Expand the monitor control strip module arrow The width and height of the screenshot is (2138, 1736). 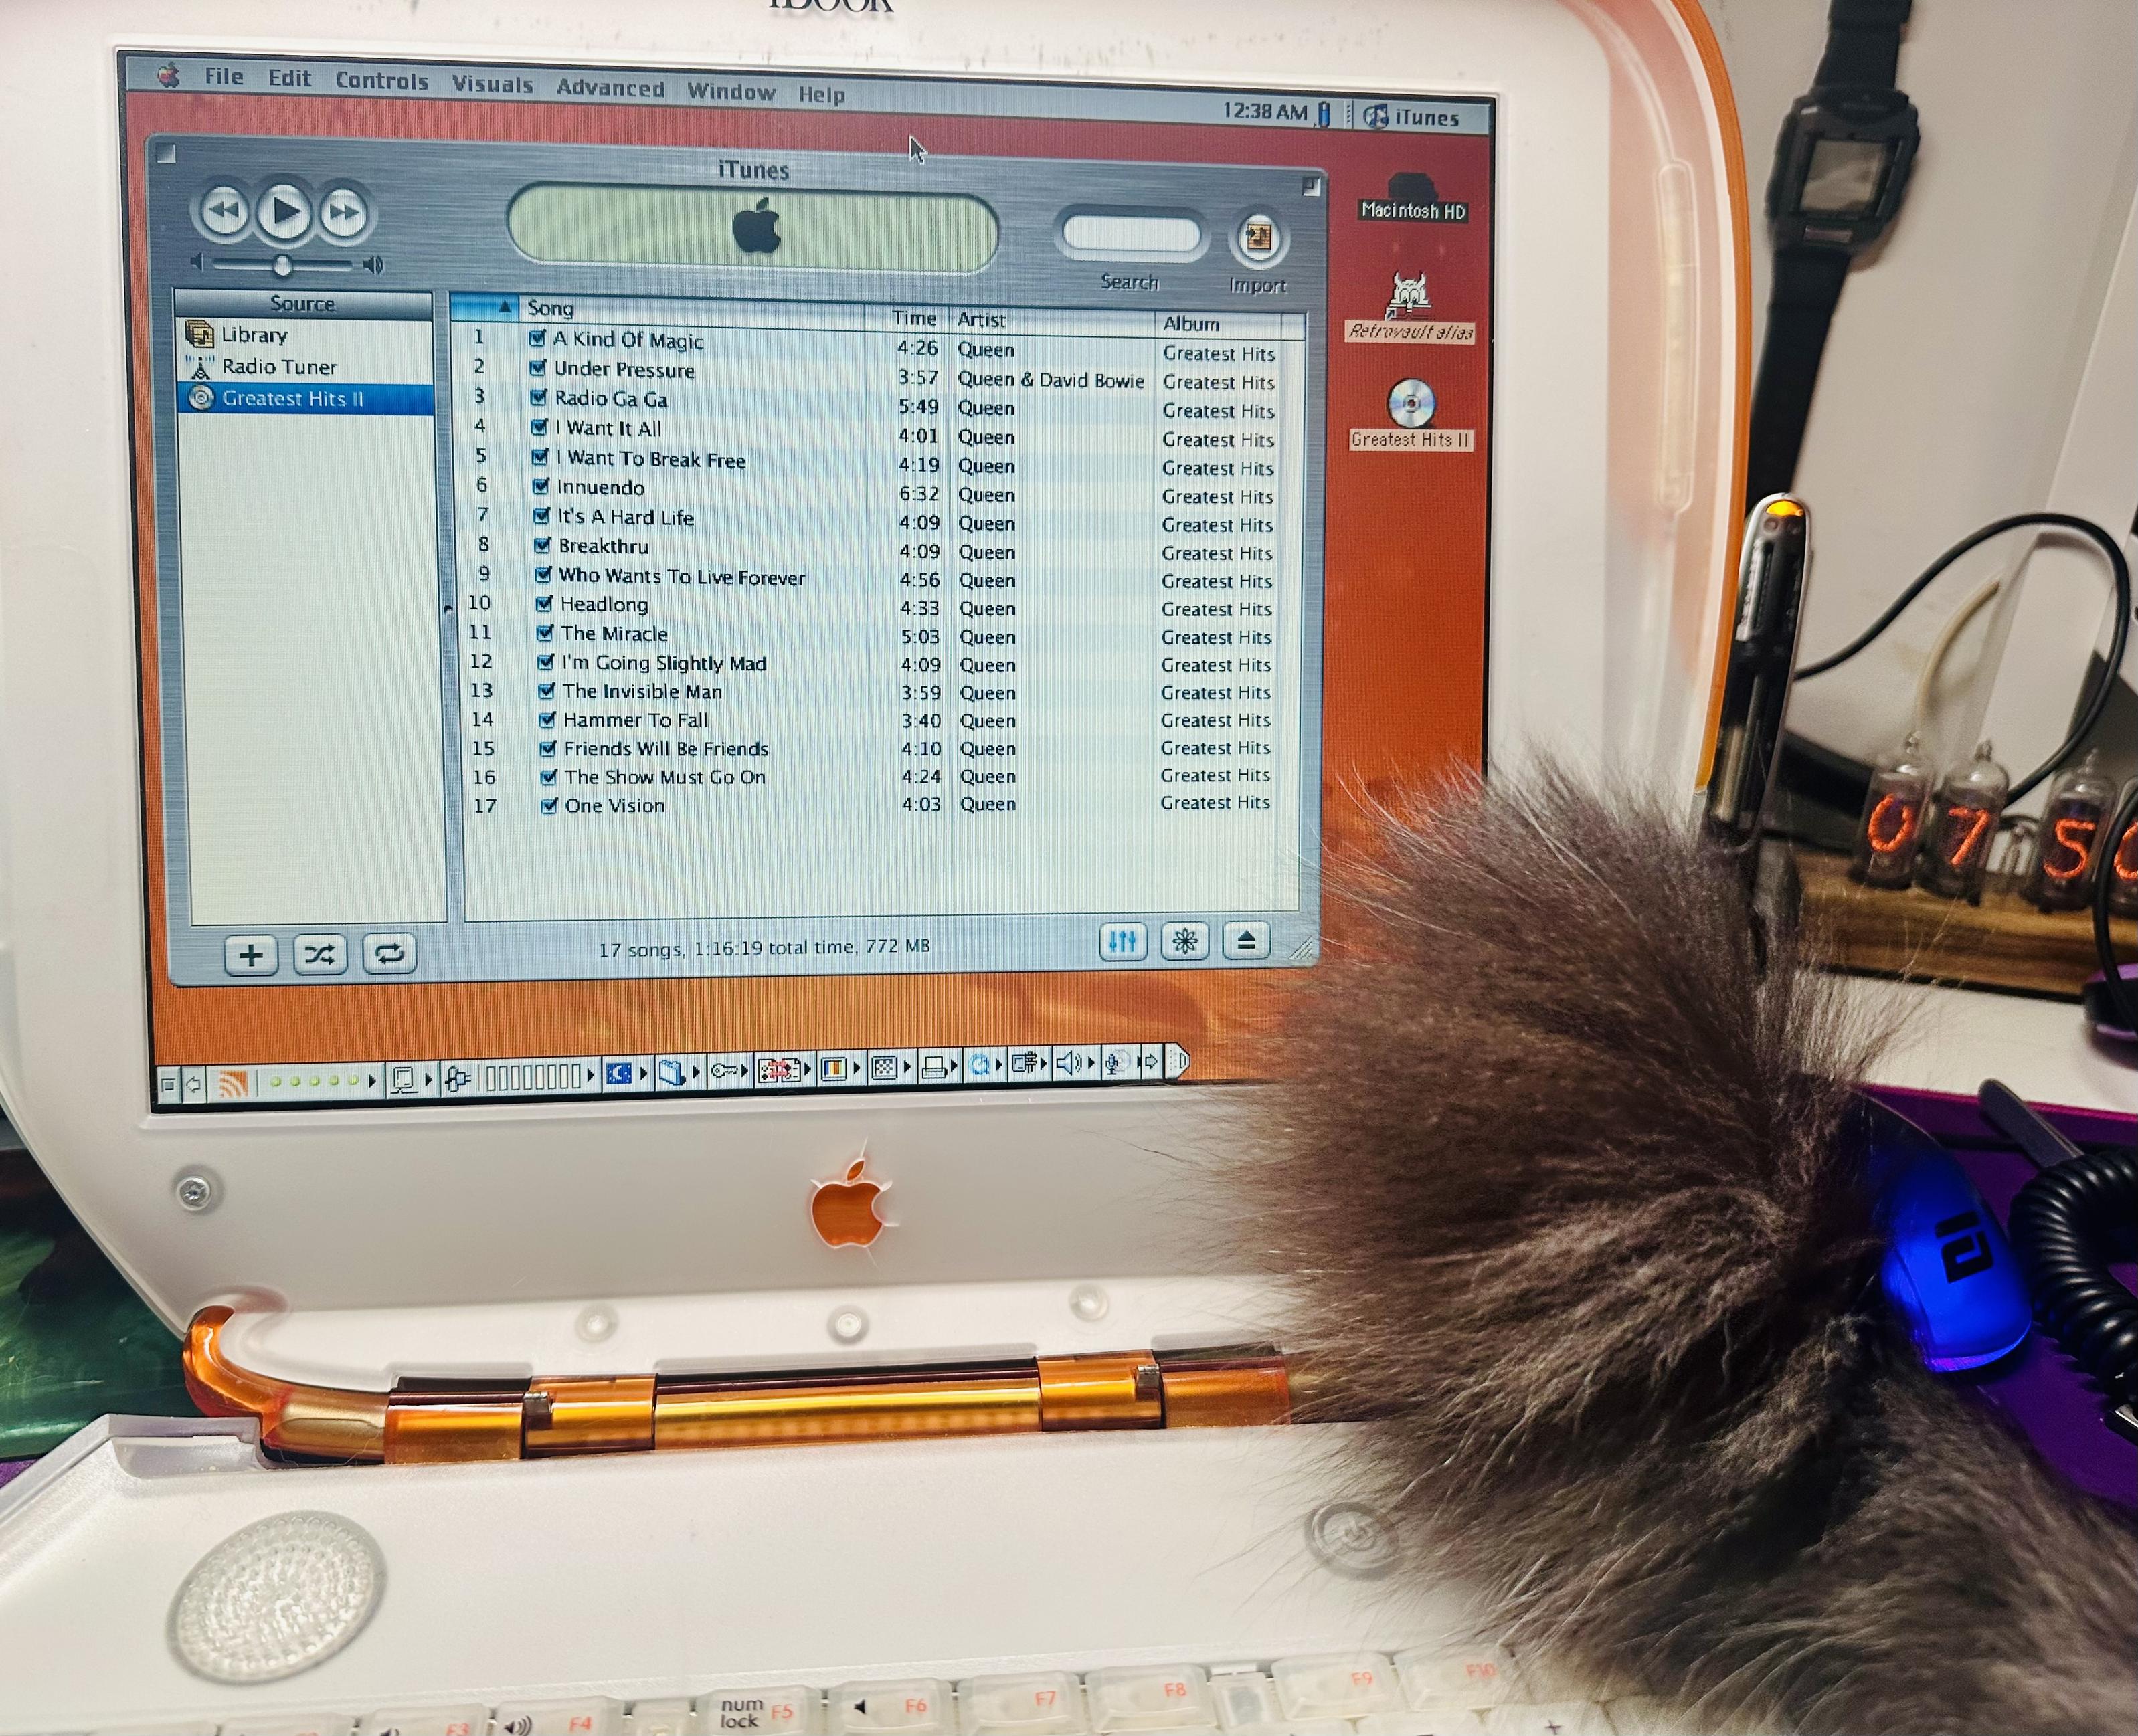pos(428,1080)
